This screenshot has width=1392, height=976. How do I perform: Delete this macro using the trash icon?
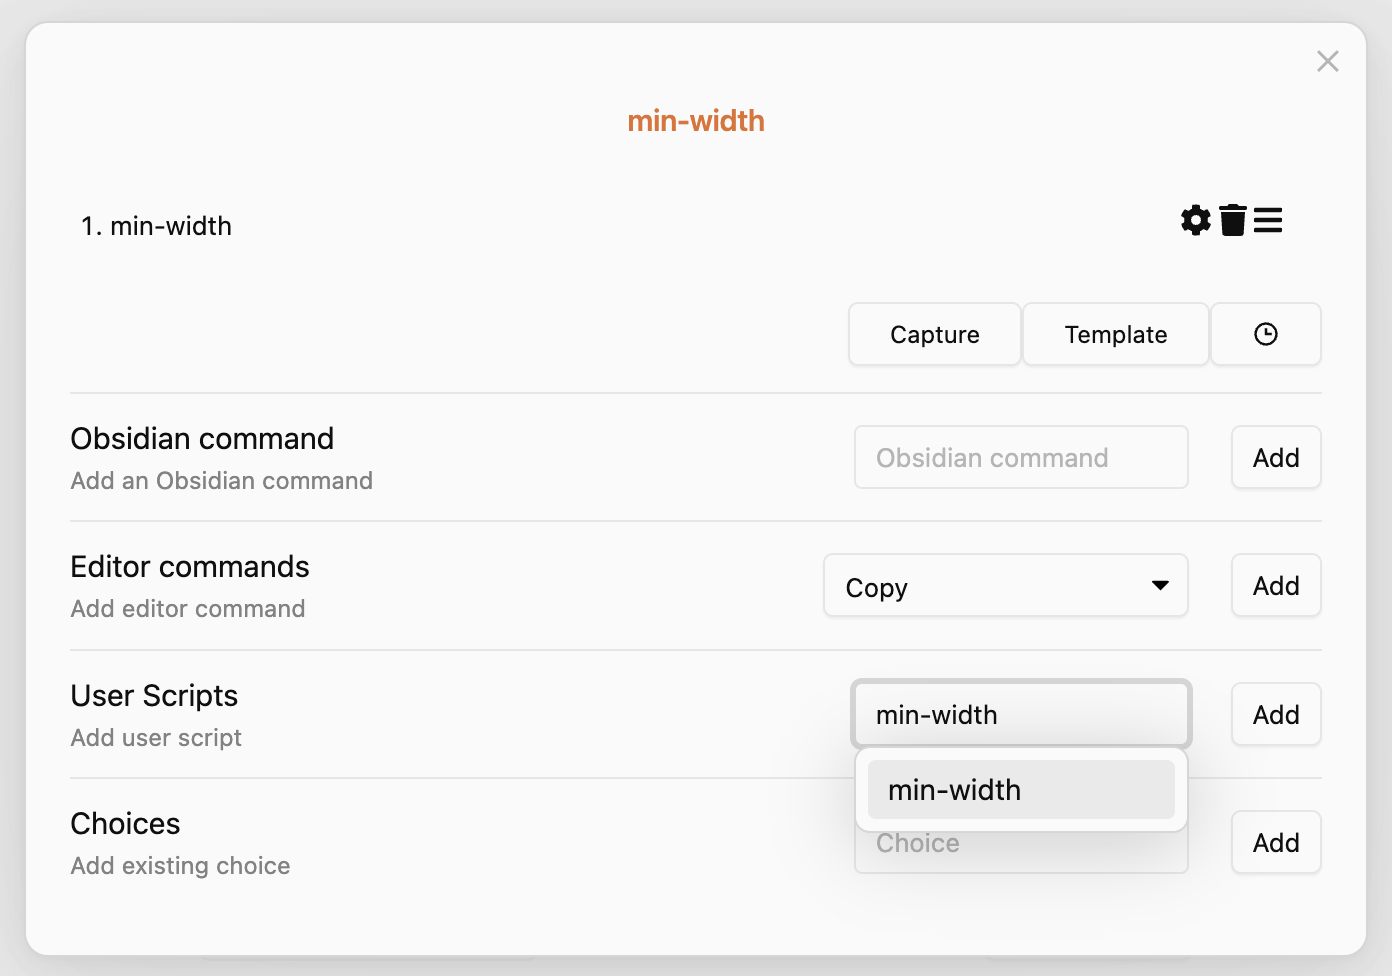(1232, 220)
